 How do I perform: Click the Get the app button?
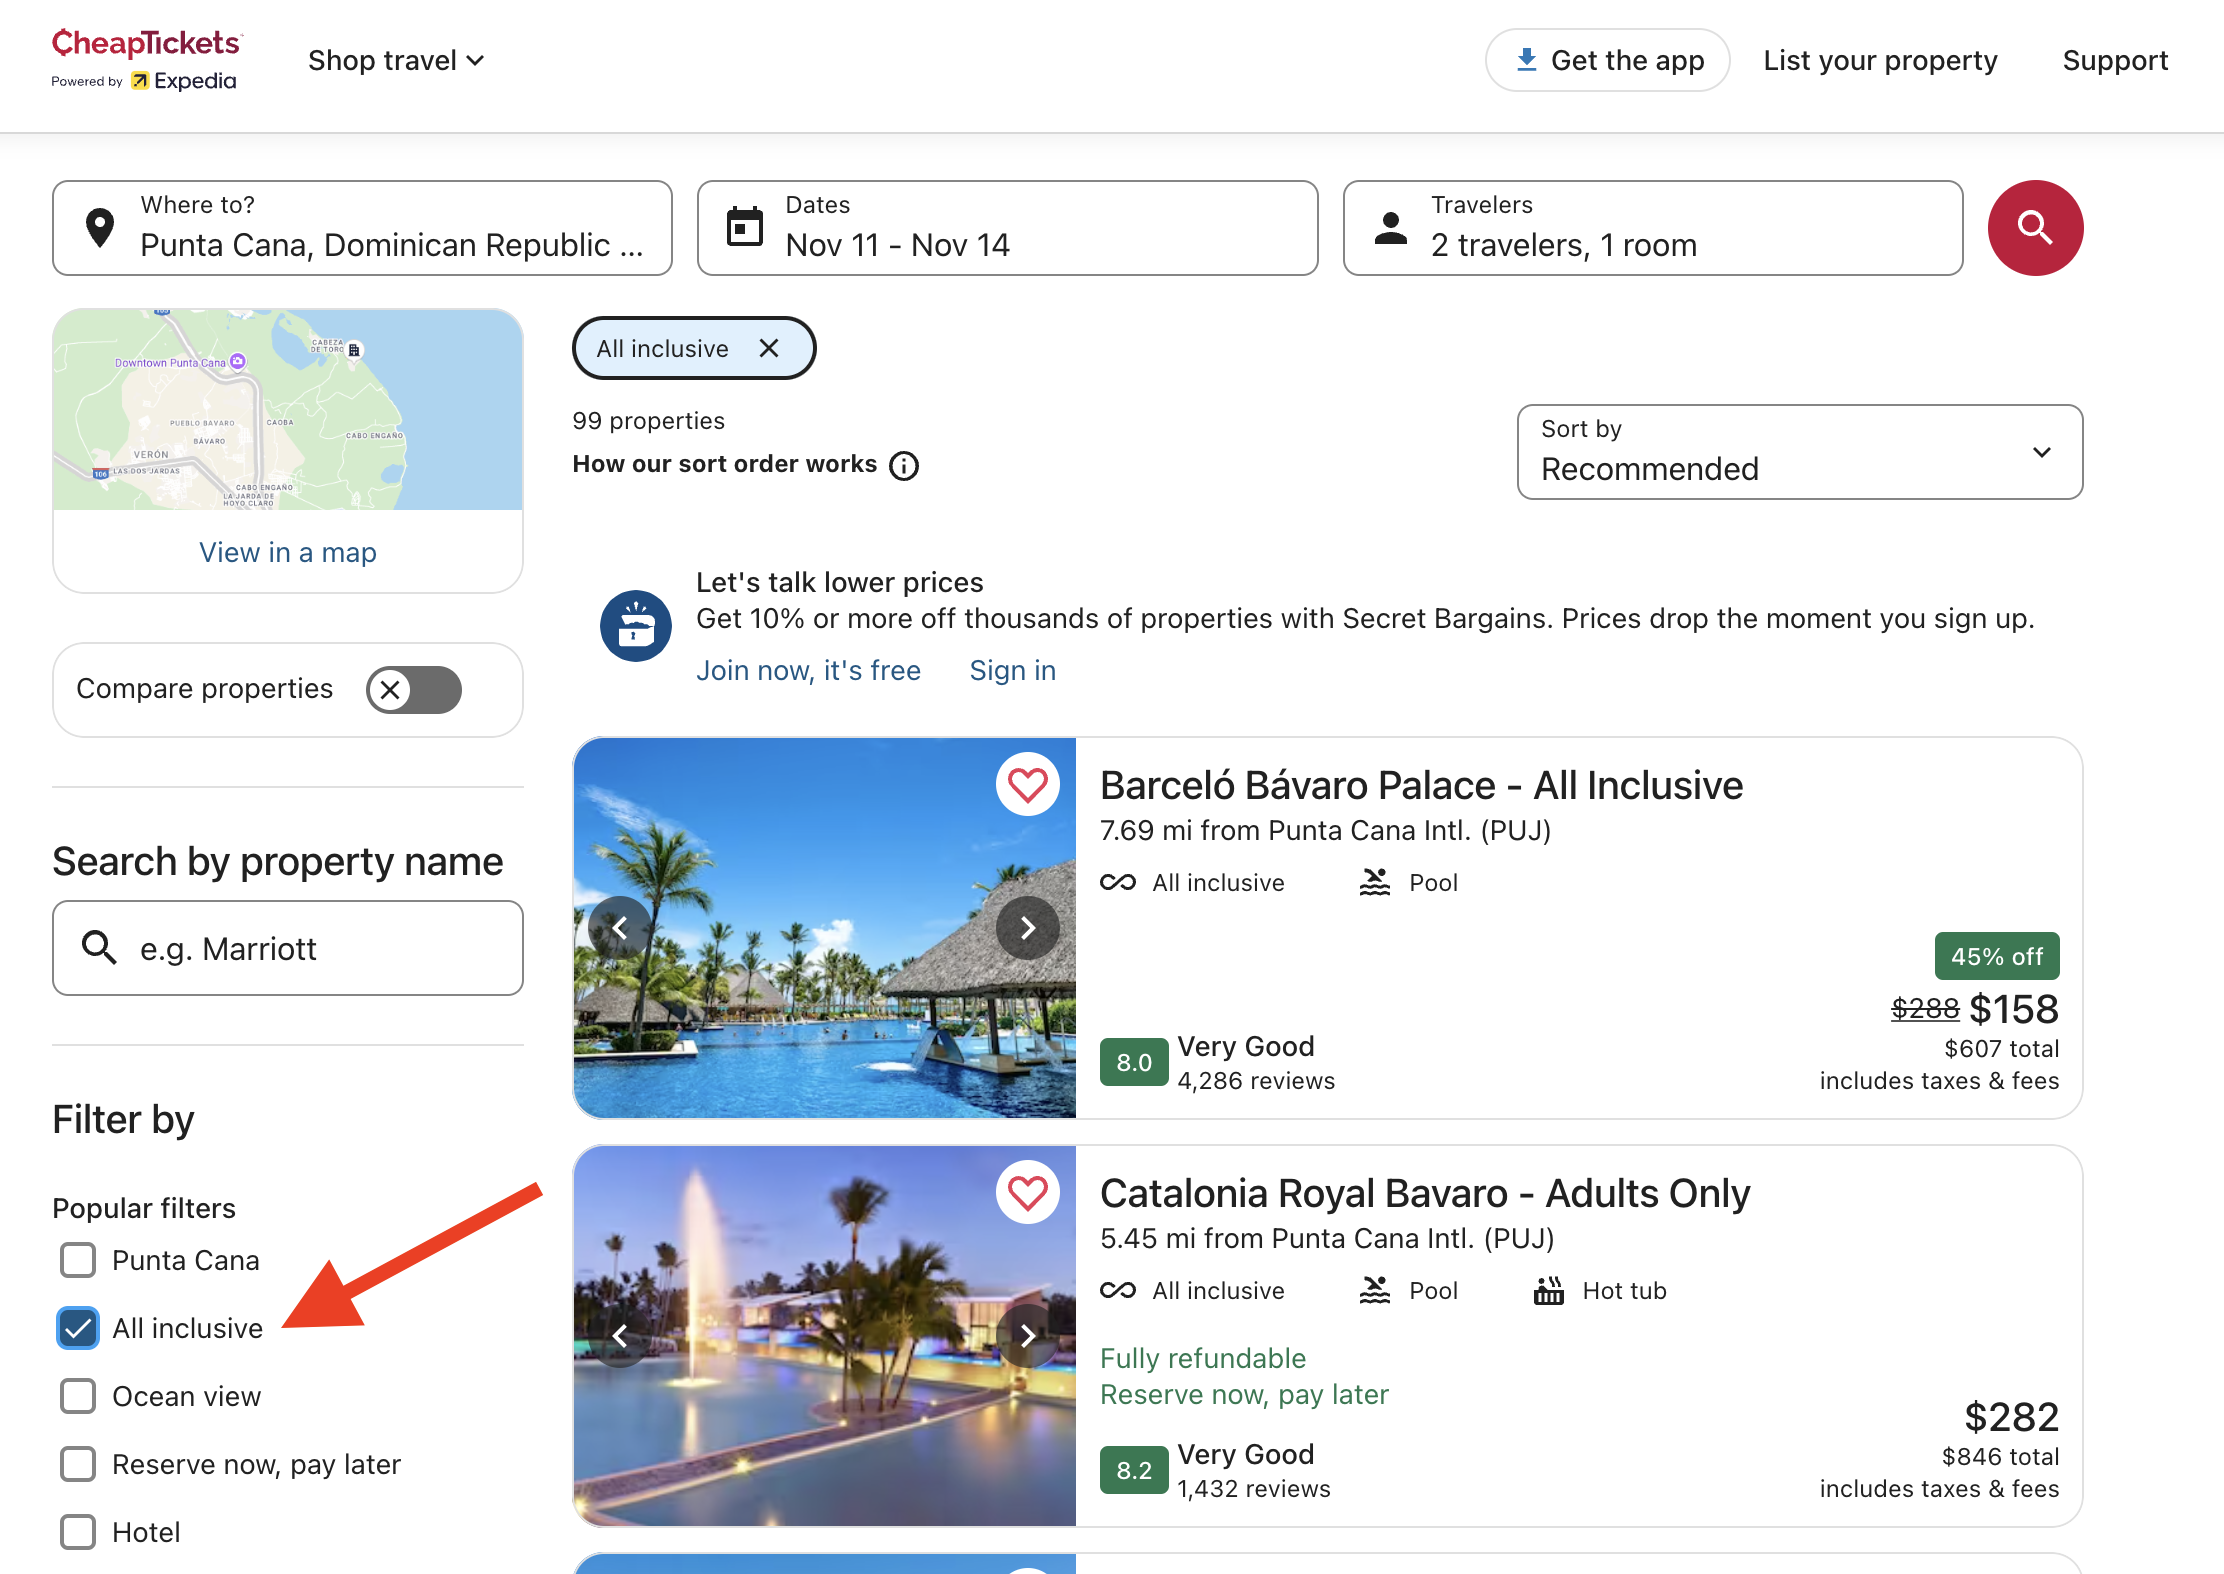pyautogui.click(x=1608, y=60)
